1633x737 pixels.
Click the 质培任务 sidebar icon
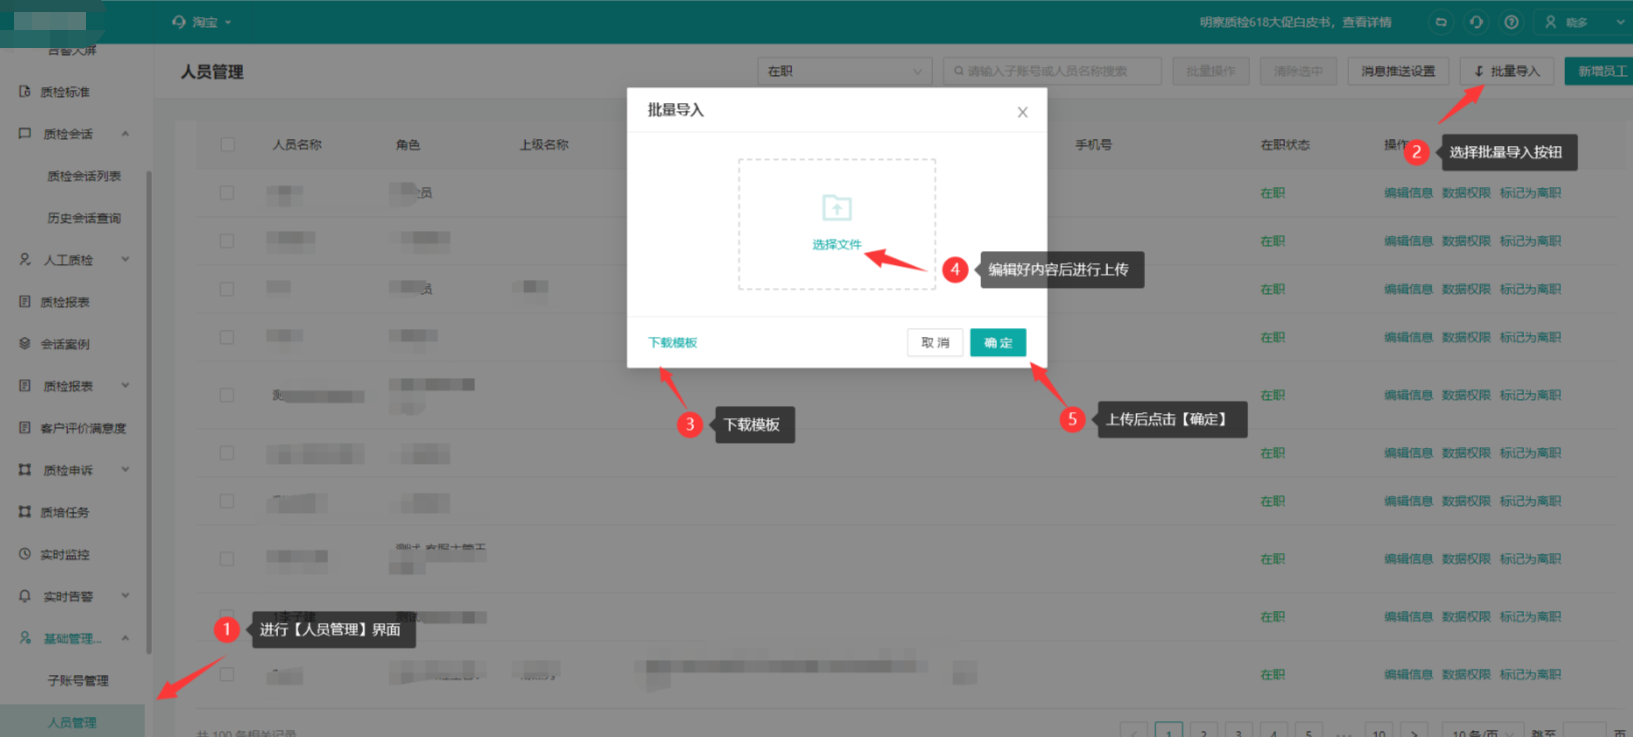click(x=25, y=511)
